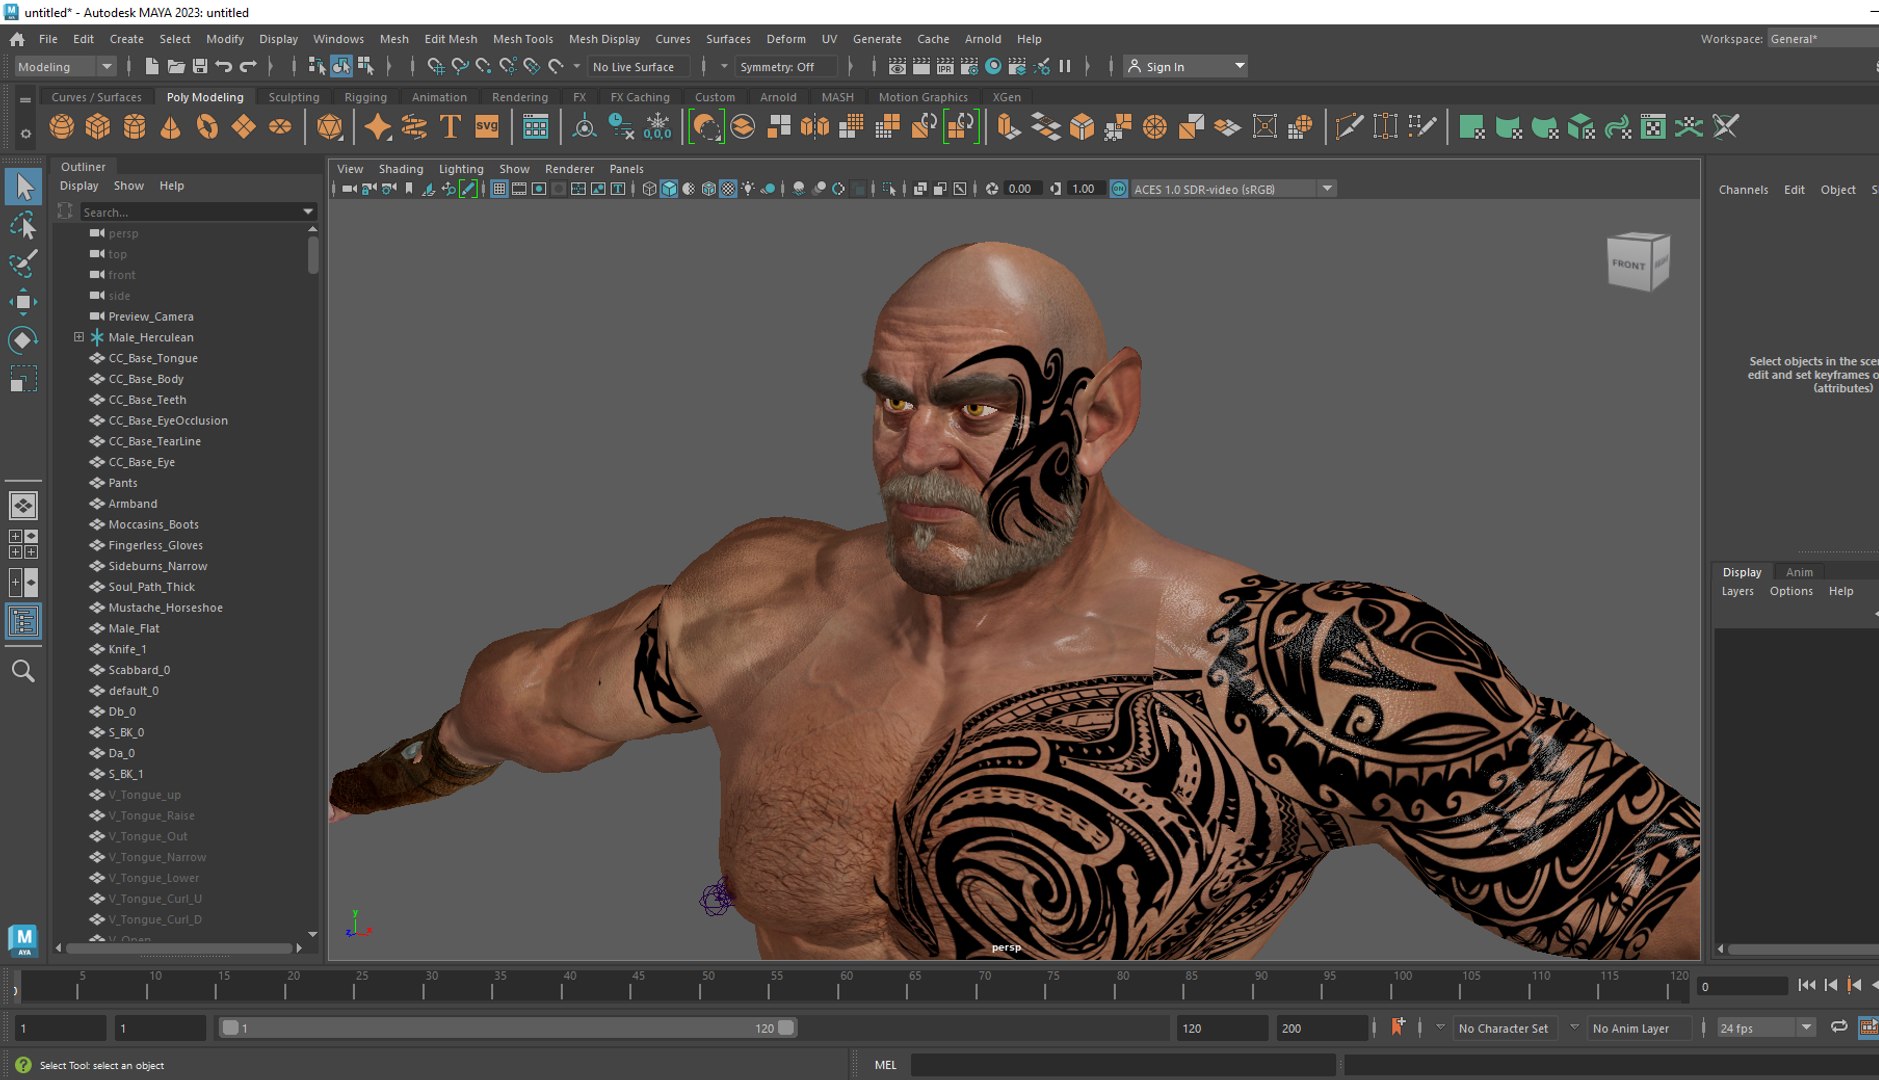Click the polygon Type tool icon
Viewport: 1879px width, 1080px height.
[x=450, y=127]
